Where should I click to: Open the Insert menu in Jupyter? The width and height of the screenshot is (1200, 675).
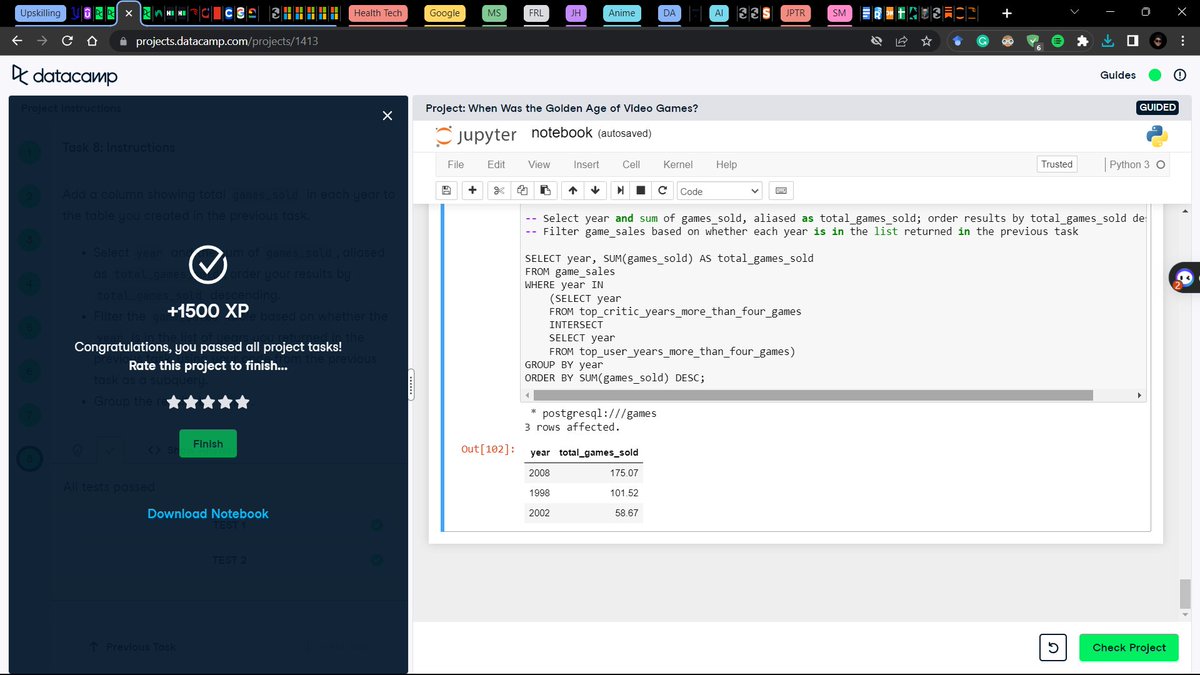click(586, 164)
